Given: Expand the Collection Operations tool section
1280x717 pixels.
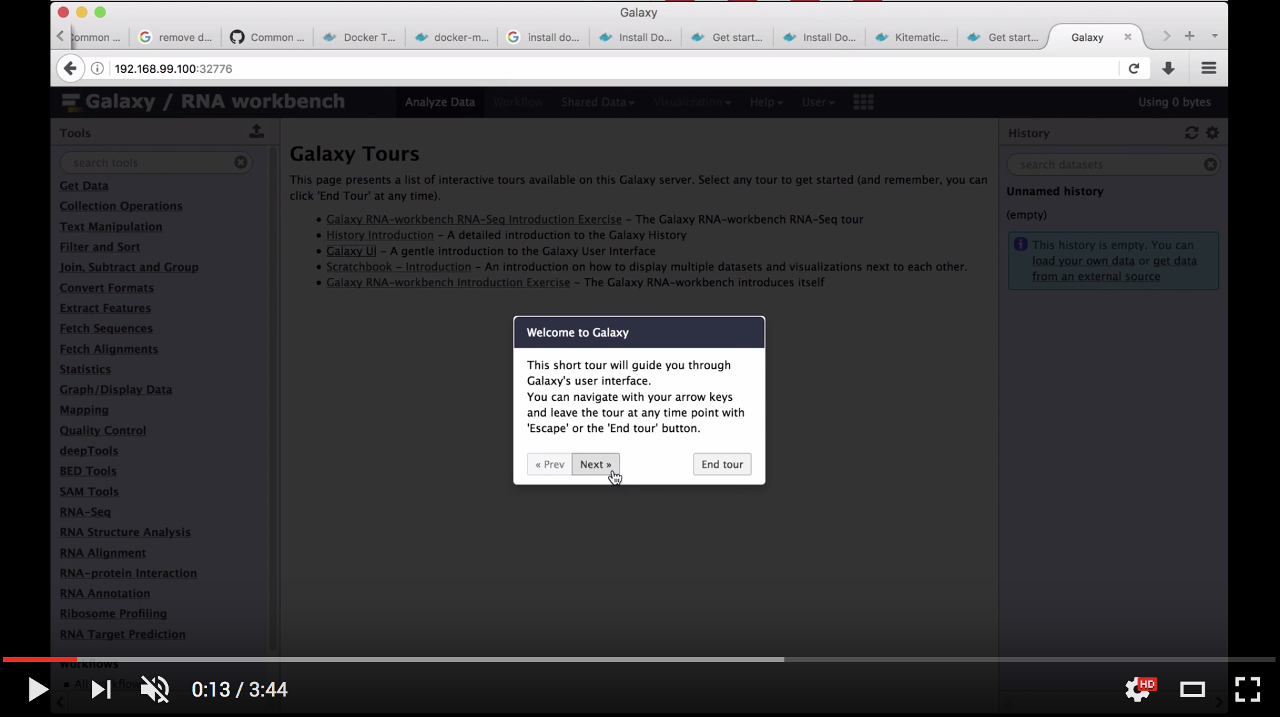Looking at the screenshot, I should (x=121, y=206).
